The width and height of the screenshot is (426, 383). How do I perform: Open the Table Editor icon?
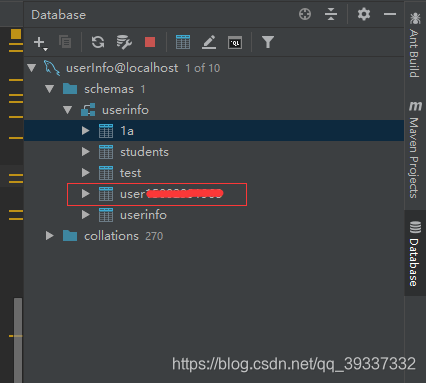click(183, 42)
